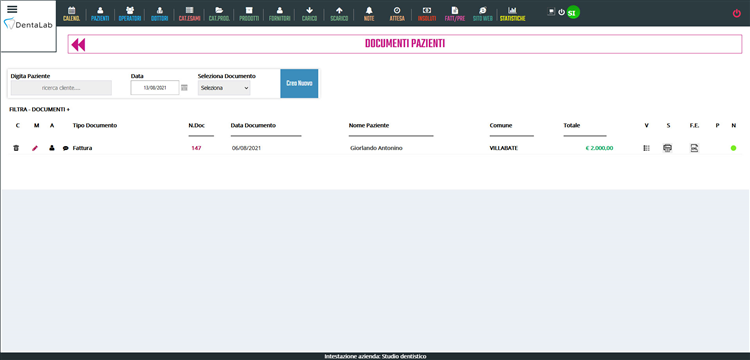Open the FORNITORI section
This screenshot has height=360, width=750.
(x=280, y=14)
